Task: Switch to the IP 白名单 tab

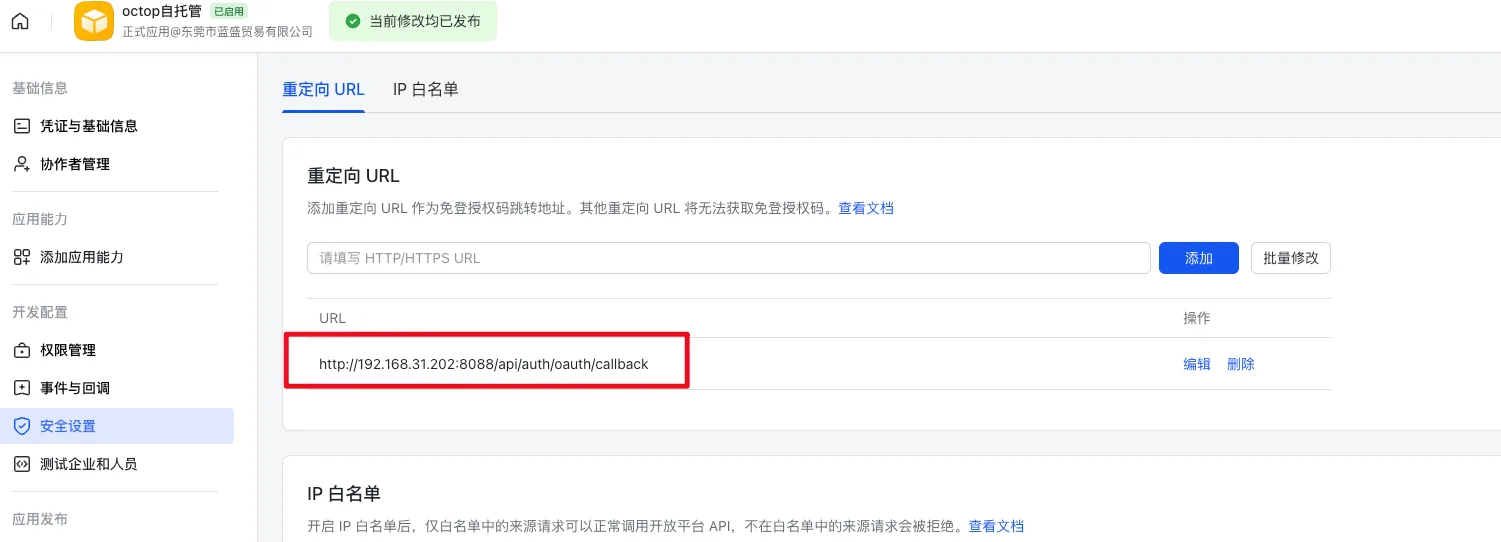Action: pos(425,89)
